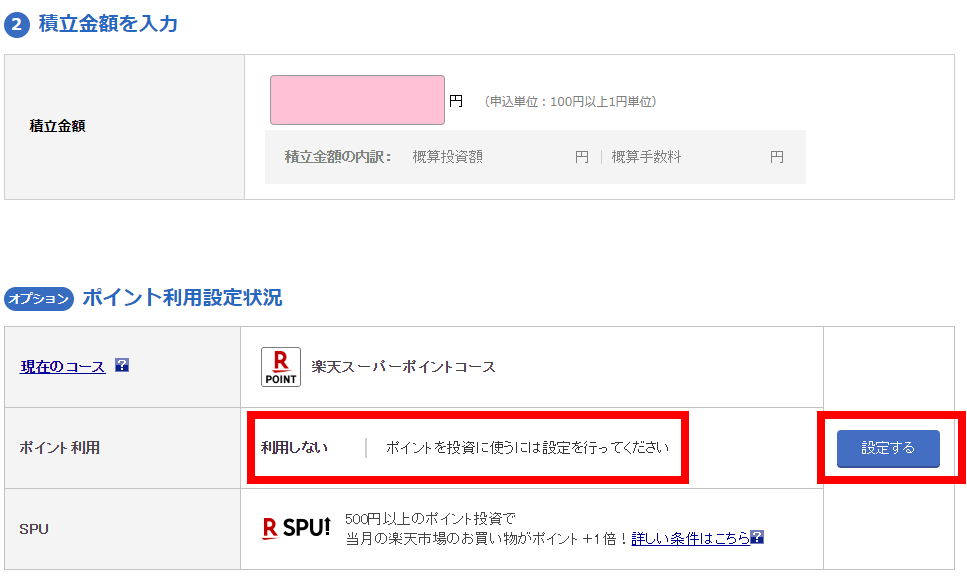
Task: Click the 概算手数料 label
Action: click(x=646, y=157)
